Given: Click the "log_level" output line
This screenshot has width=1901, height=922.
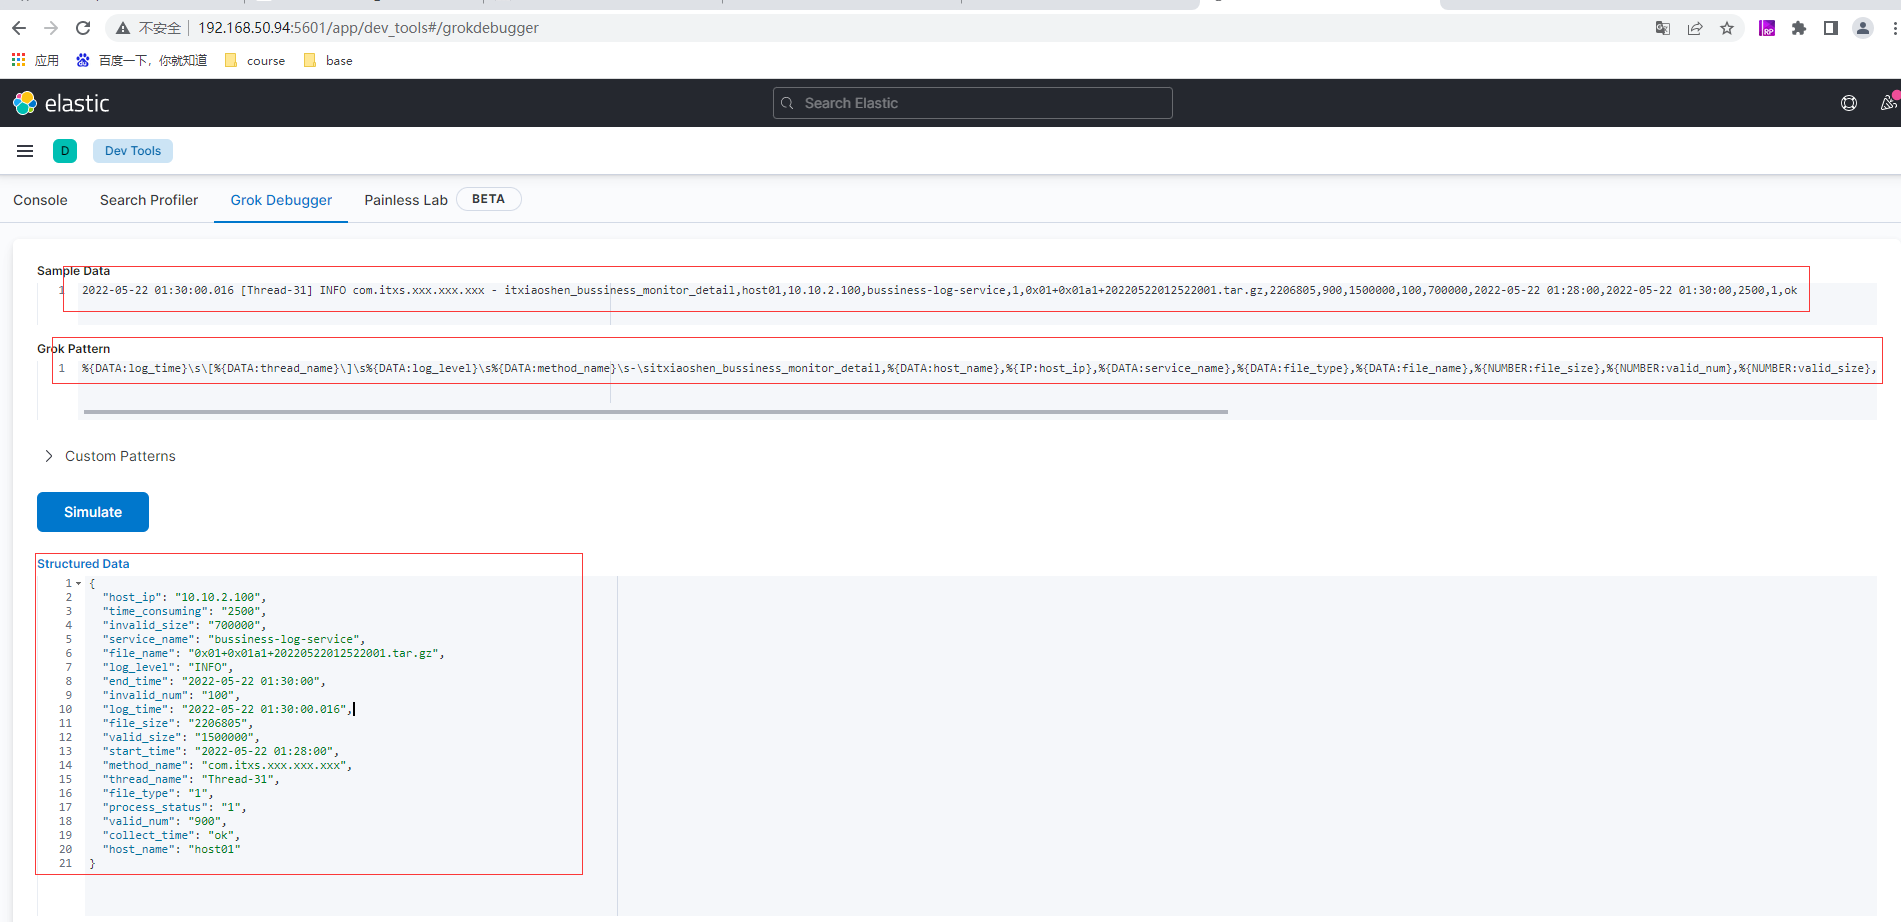Looking at the screenshot, I should click(168, 667).
